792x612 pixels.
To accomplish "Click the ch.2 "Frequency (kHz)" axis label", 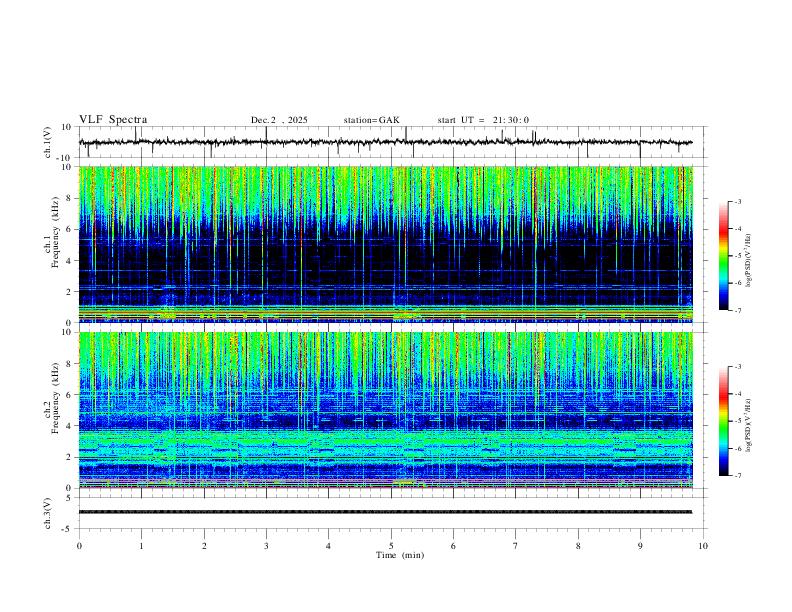I will [55, 398].
